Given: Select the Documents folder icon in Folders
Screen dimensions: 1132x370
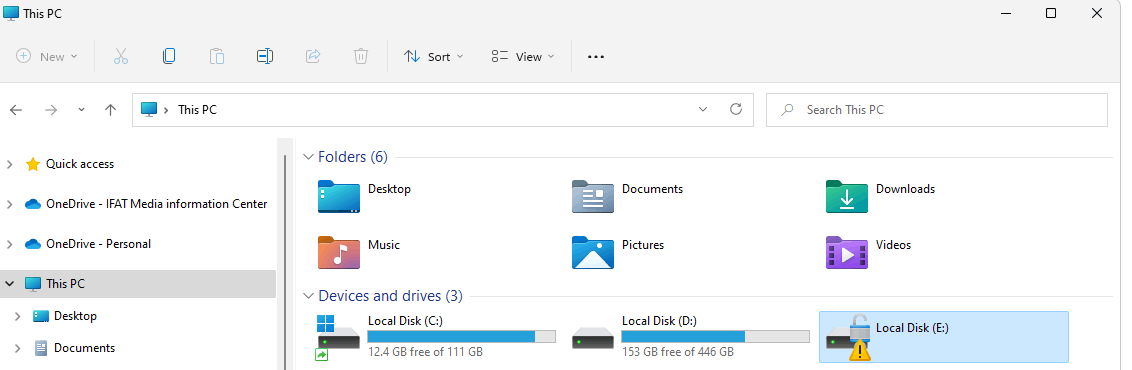Looking at the screenshot, I should 593,196.
